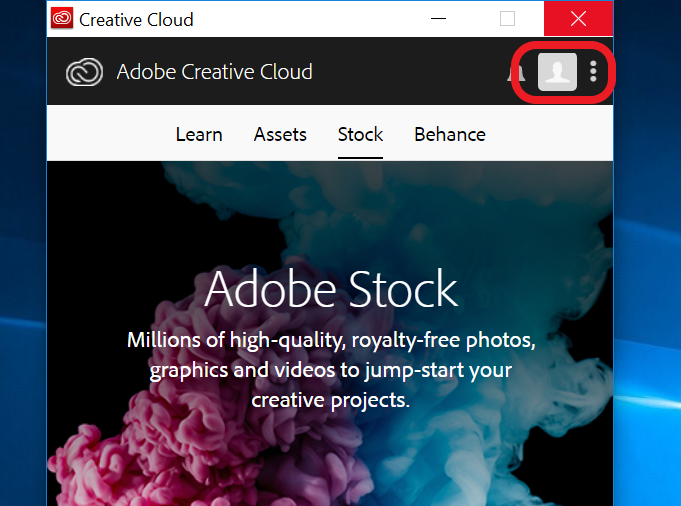Click the Adobe Creative Cloud logo in header
Image resolution: width=681 pixels, height=506 pixels.
pyautogui.click(x=84, y=72)
